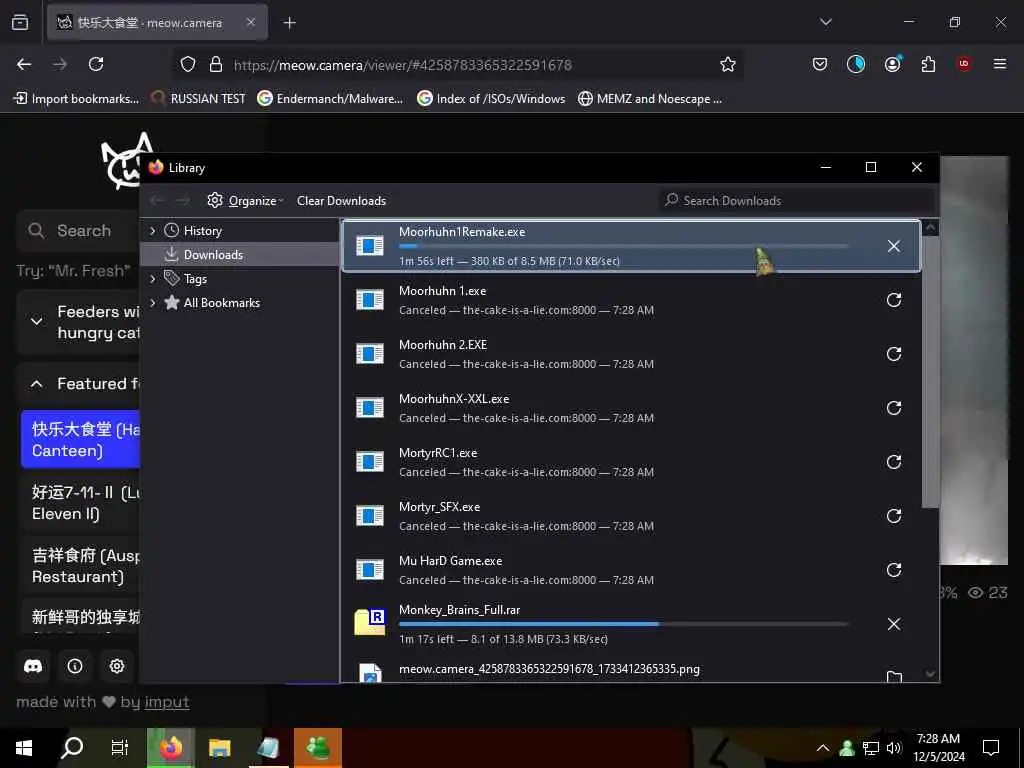The width and height of the screenshot is (1024, 768).
Task: Click the downloads list vertical scrollbar
Action: [x=930, y=371]
